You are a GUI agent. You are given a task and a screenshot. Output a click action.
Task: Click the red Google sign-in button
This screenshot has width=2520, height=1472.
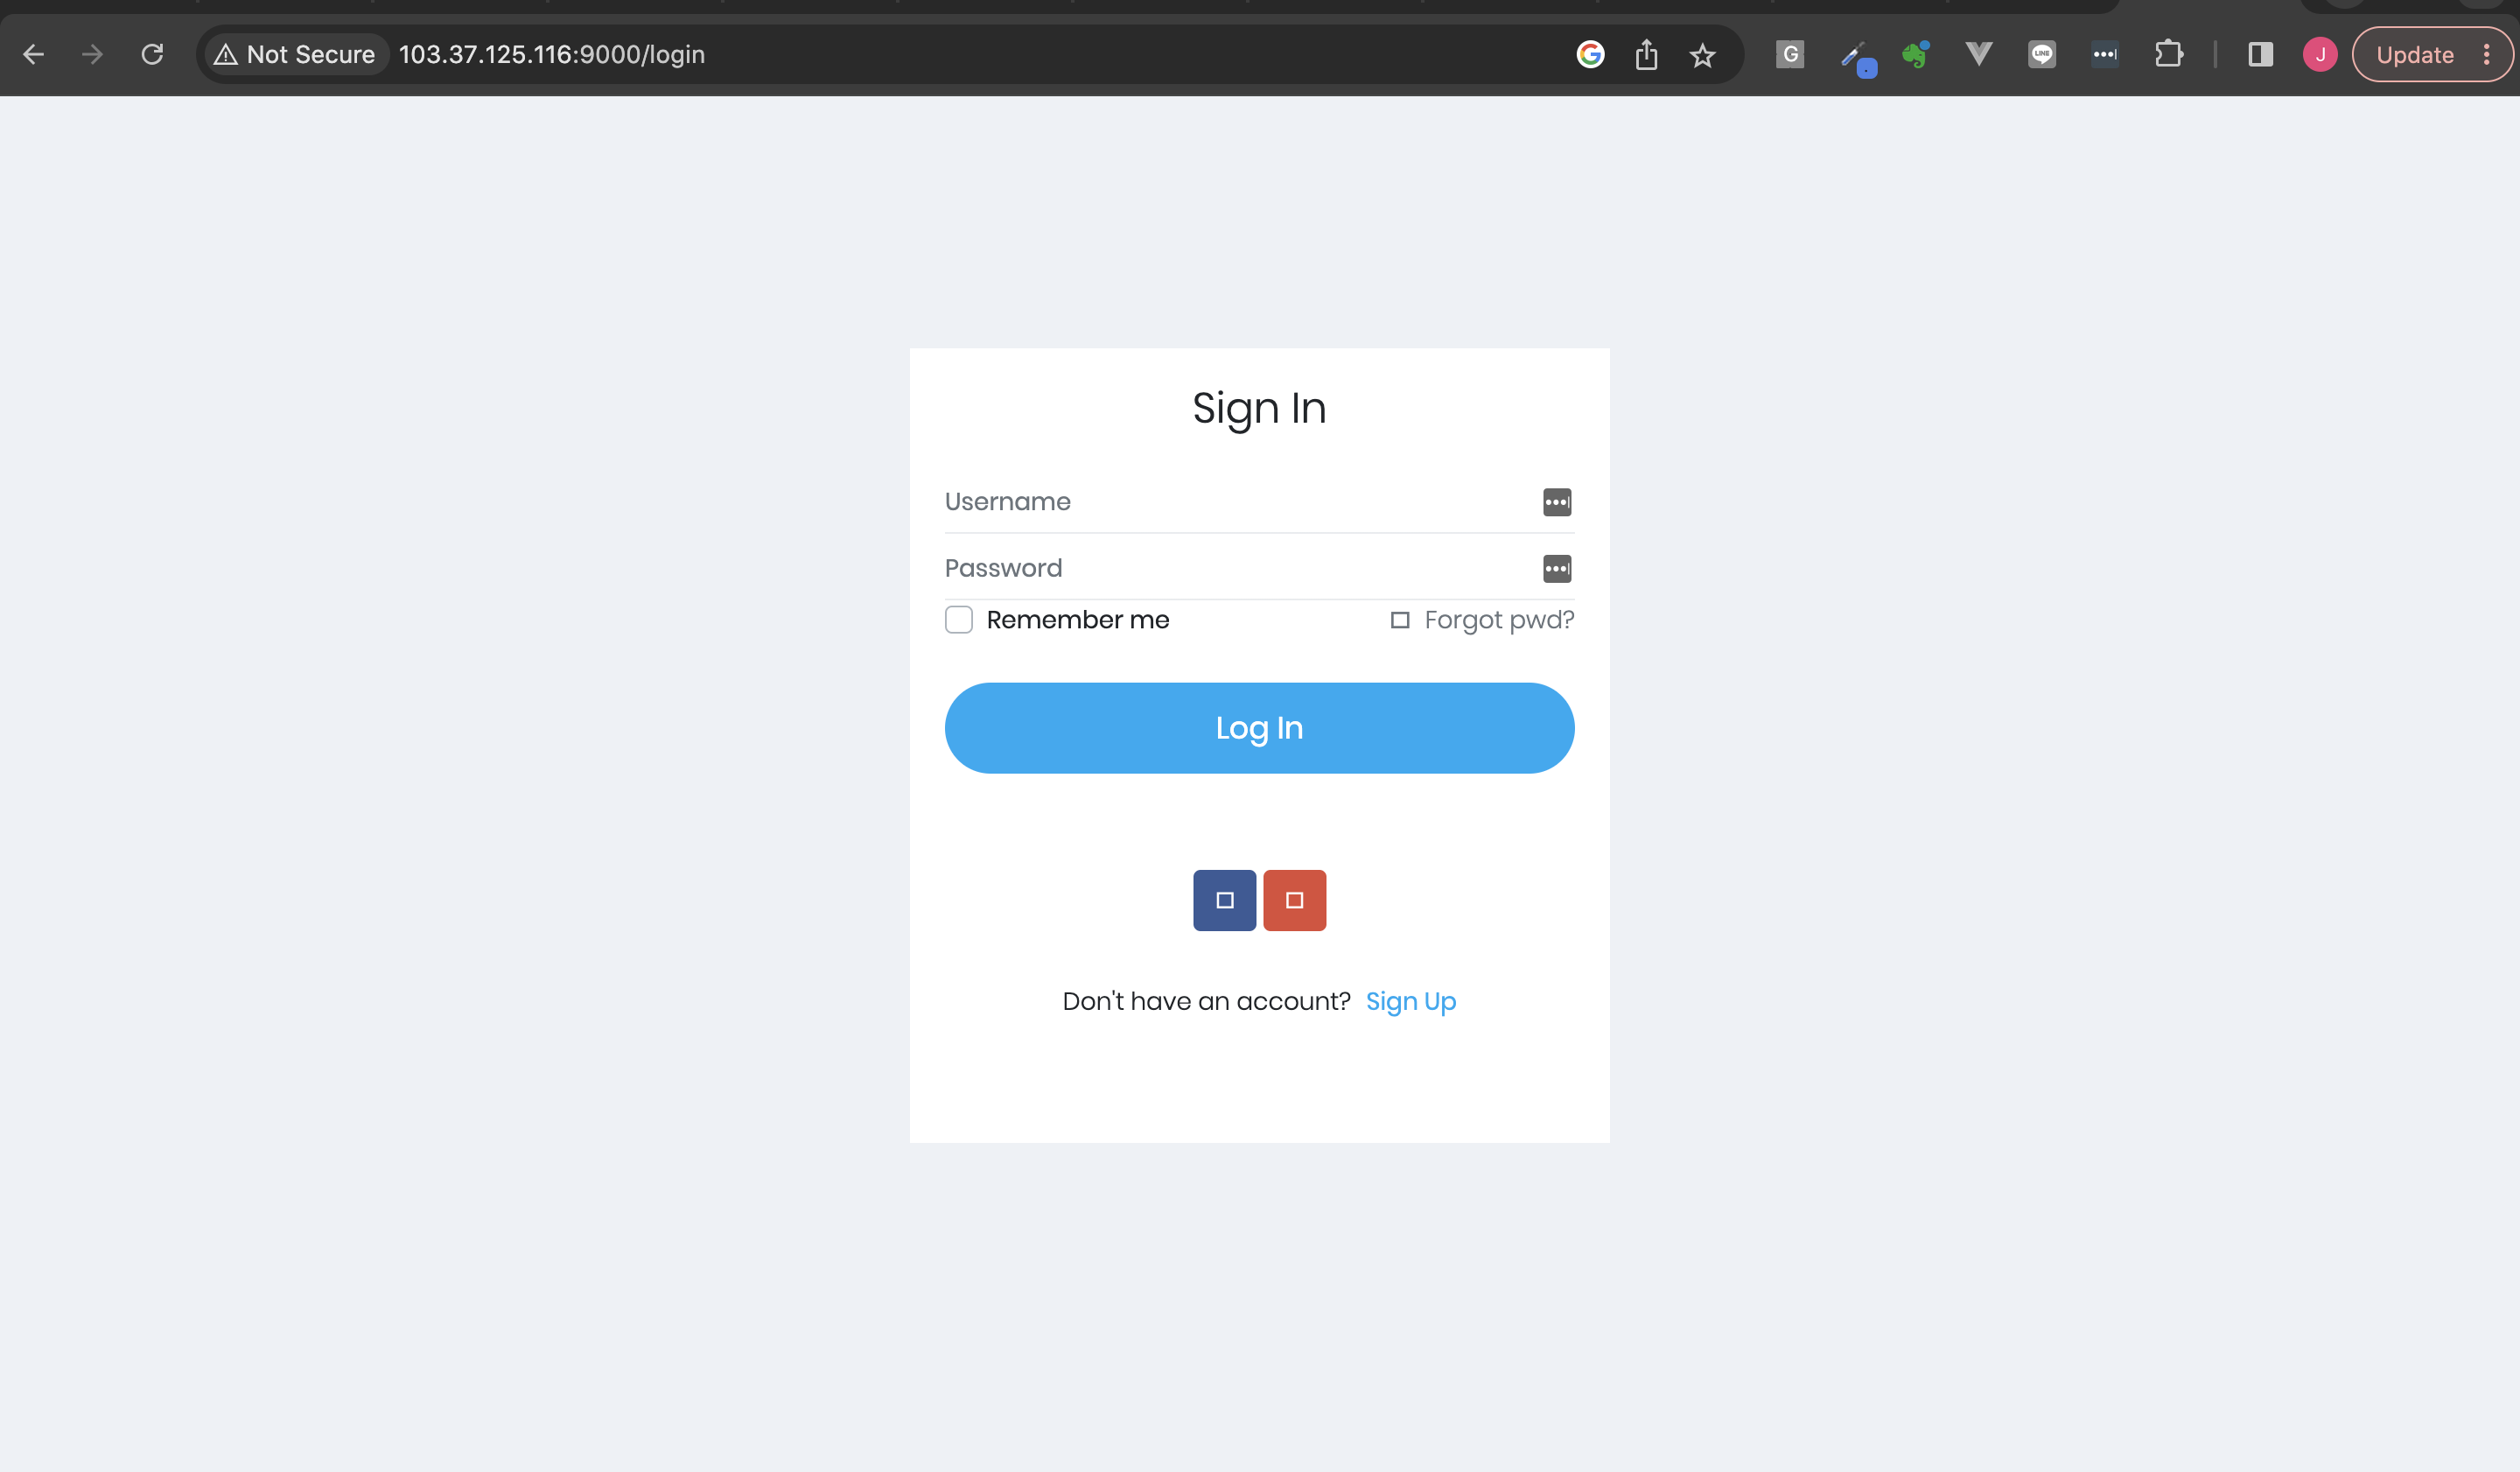pos(1295,900)
